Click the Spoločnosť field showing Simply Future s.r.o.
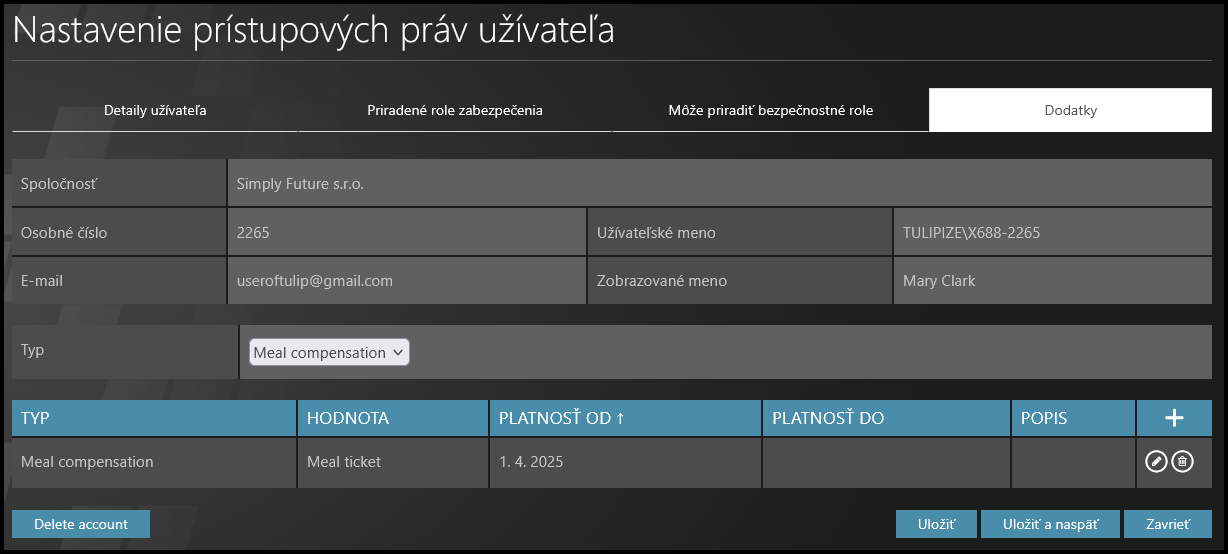 click(x=718, y=184)
